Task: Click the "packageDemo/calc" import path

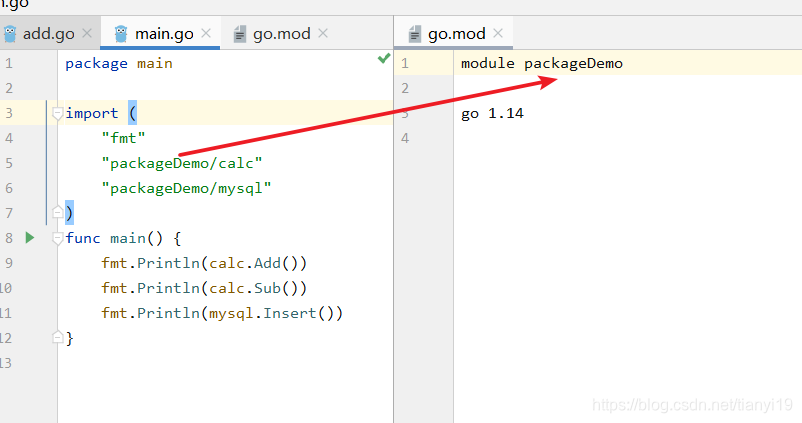Action: [182, 163]
